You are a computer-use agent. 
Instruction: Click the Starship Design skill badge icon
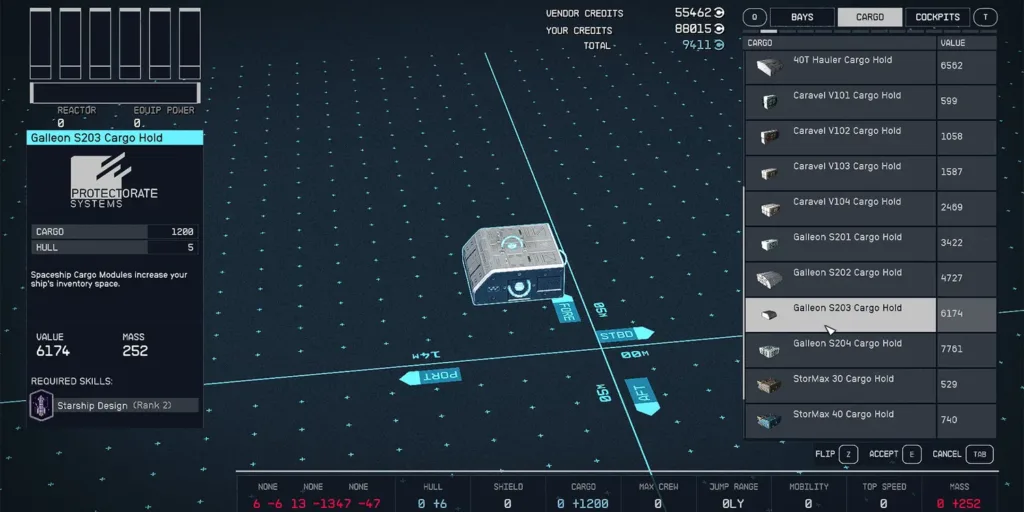pos(42,405)
